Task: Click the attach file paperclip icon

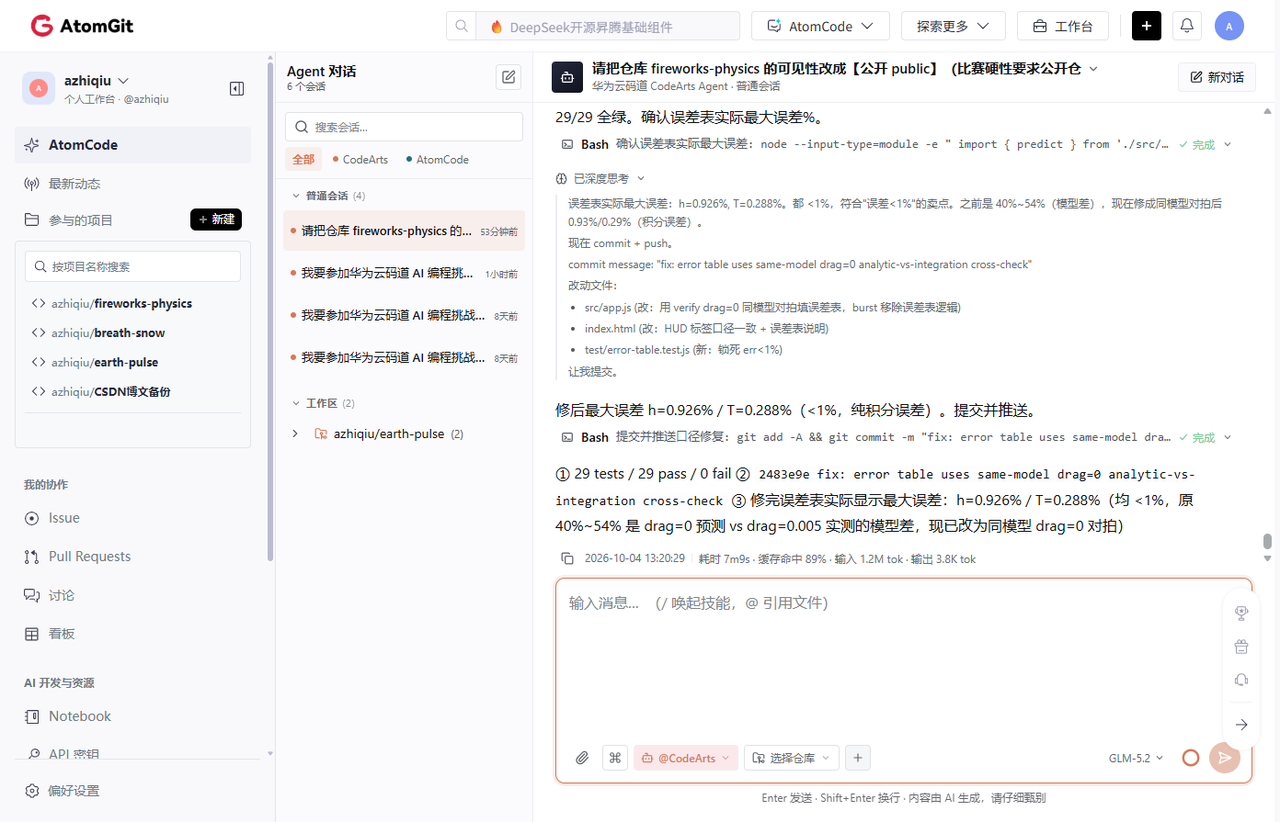Action: click(582, 758)
